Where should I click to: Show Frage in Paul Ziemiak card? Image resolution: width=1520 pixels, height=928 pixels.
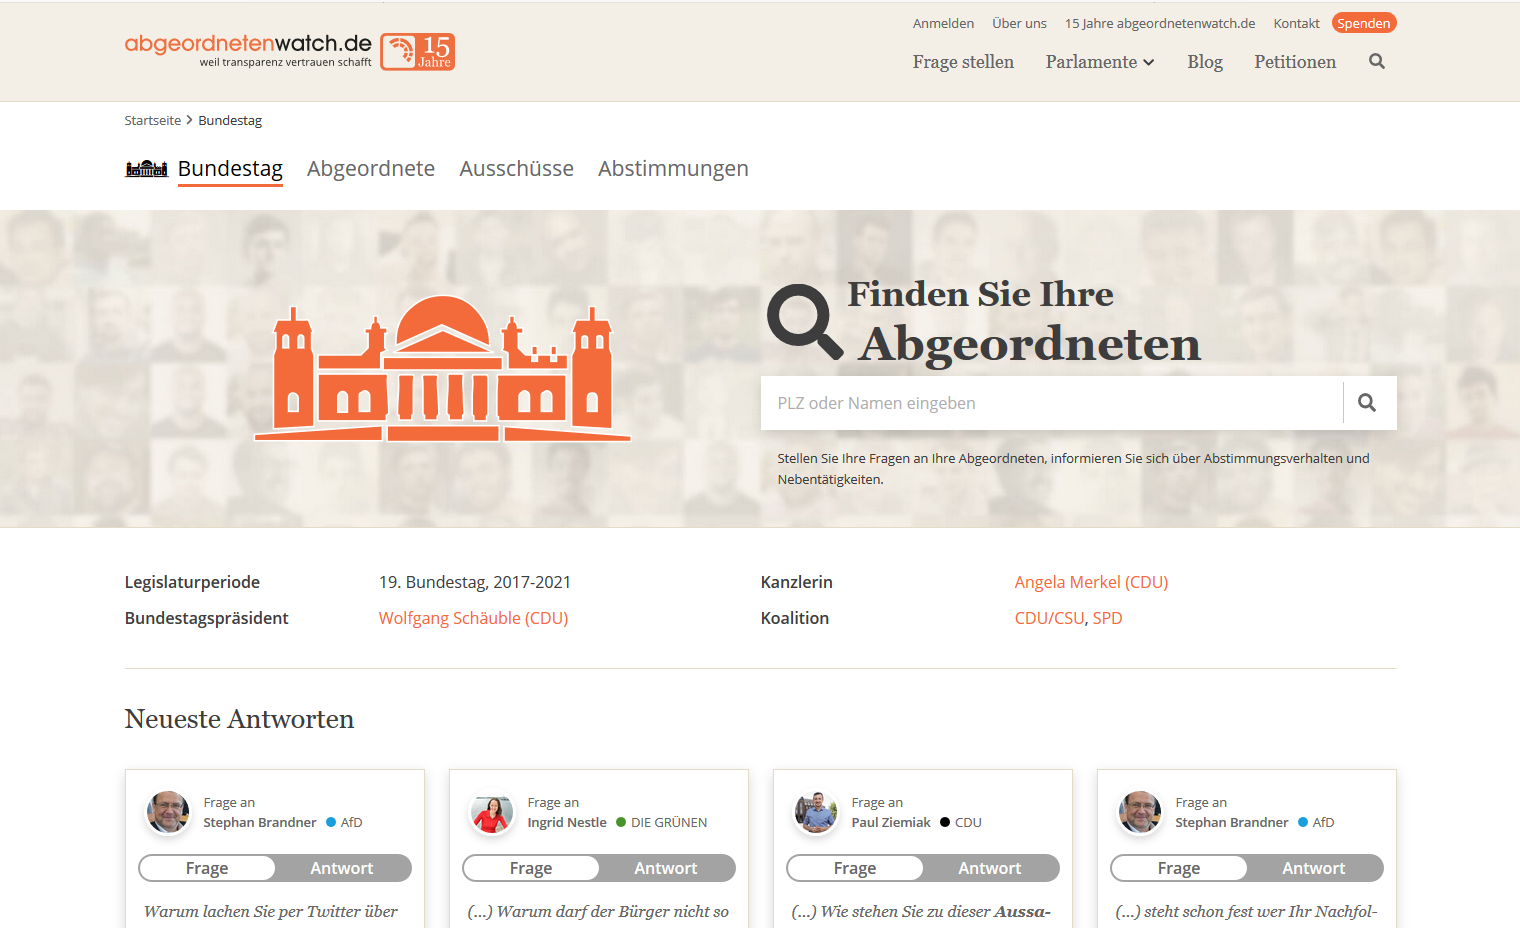(855, 868)
